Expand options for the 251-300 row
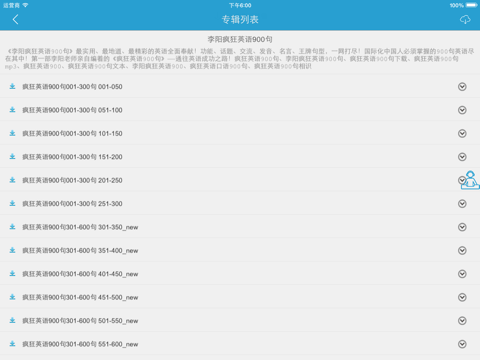 pyautogui.click(x=462, y=204)
